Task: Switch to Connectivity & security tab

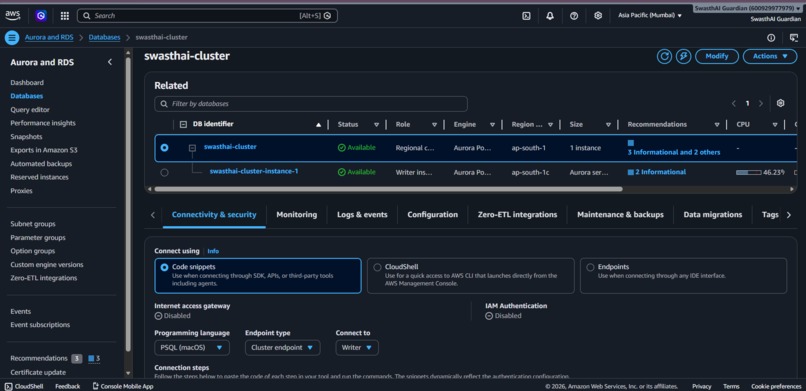Action: coord(214,215)
